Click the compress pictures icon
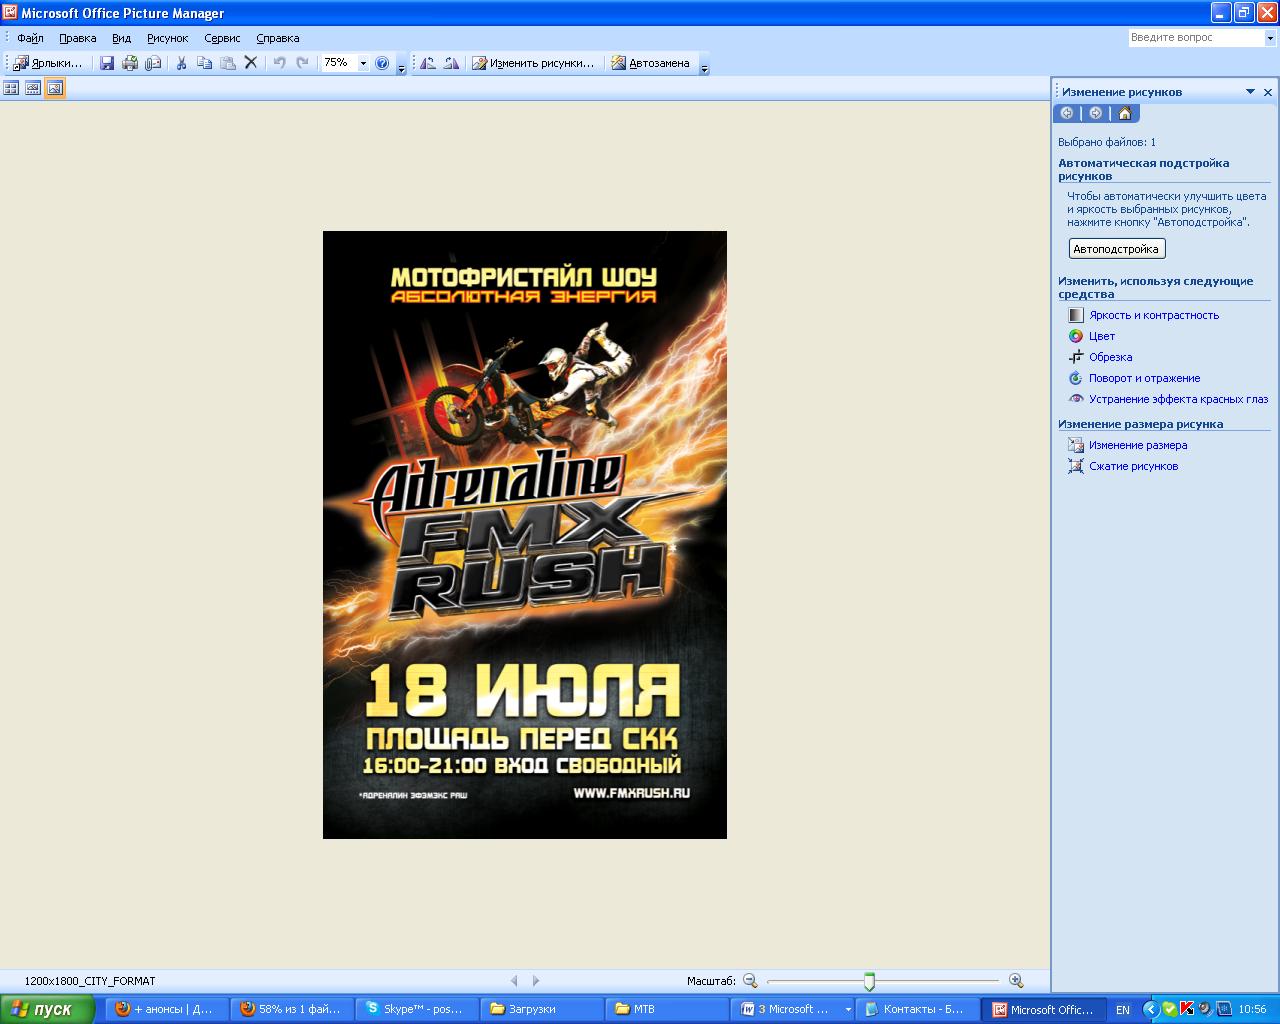1280x1024 pixels. click(x=1076, y=466)
